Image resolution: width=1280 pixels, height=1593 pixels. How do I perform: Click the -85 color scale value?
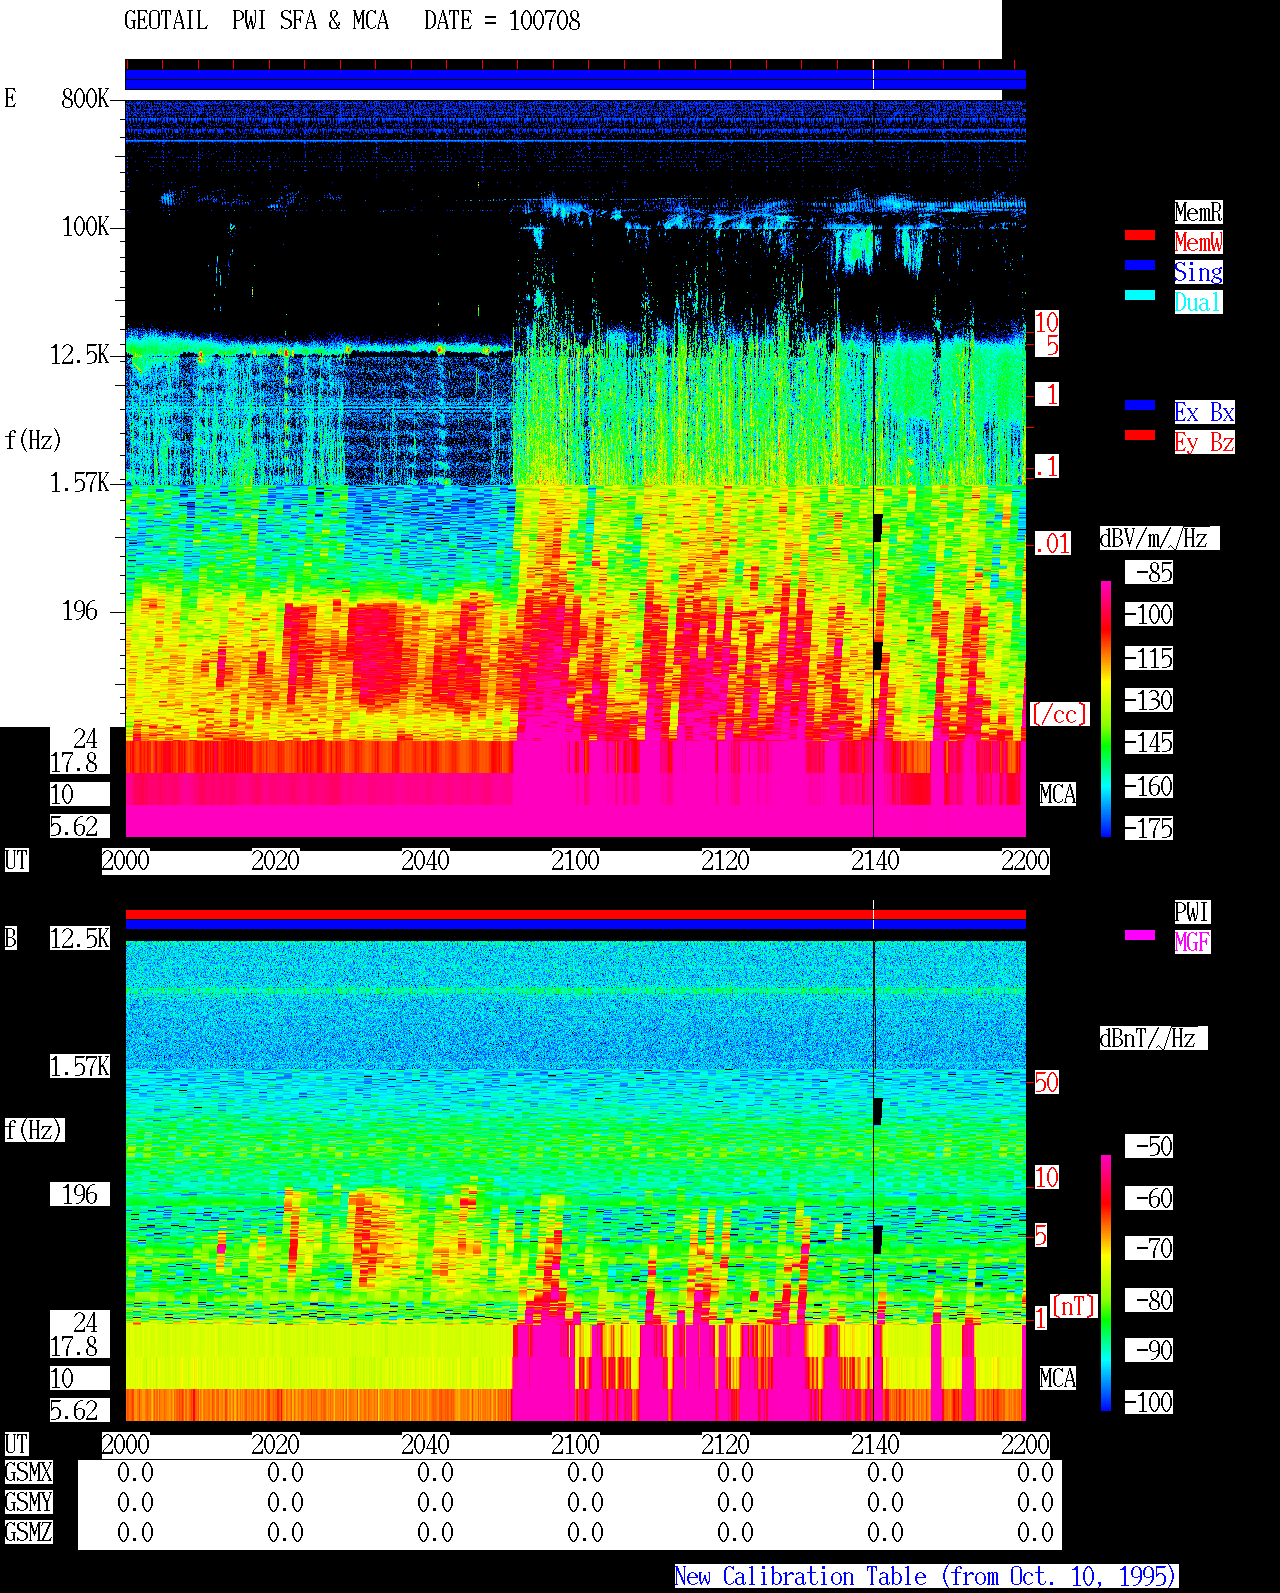[x=1150, y=573]
